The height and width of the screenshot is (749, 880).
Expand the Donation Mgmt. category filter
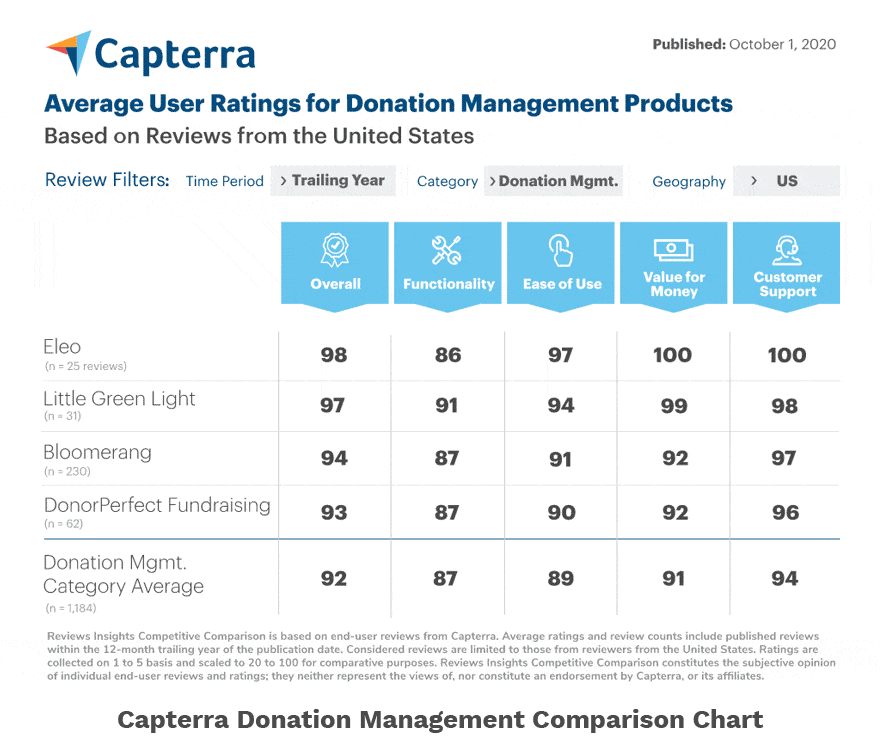(553, 181)
